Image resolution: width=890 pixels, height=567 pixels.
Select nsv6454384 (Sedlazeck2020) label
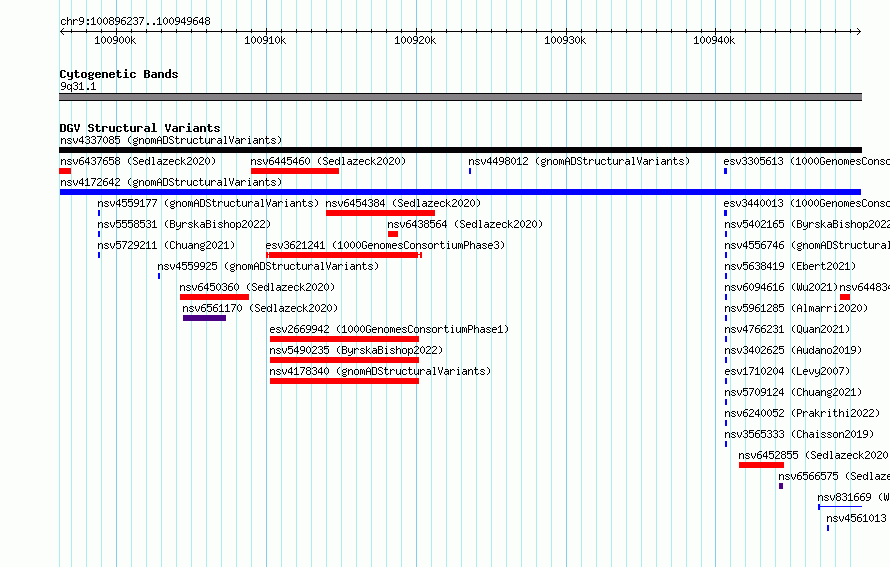coord(403,203)
